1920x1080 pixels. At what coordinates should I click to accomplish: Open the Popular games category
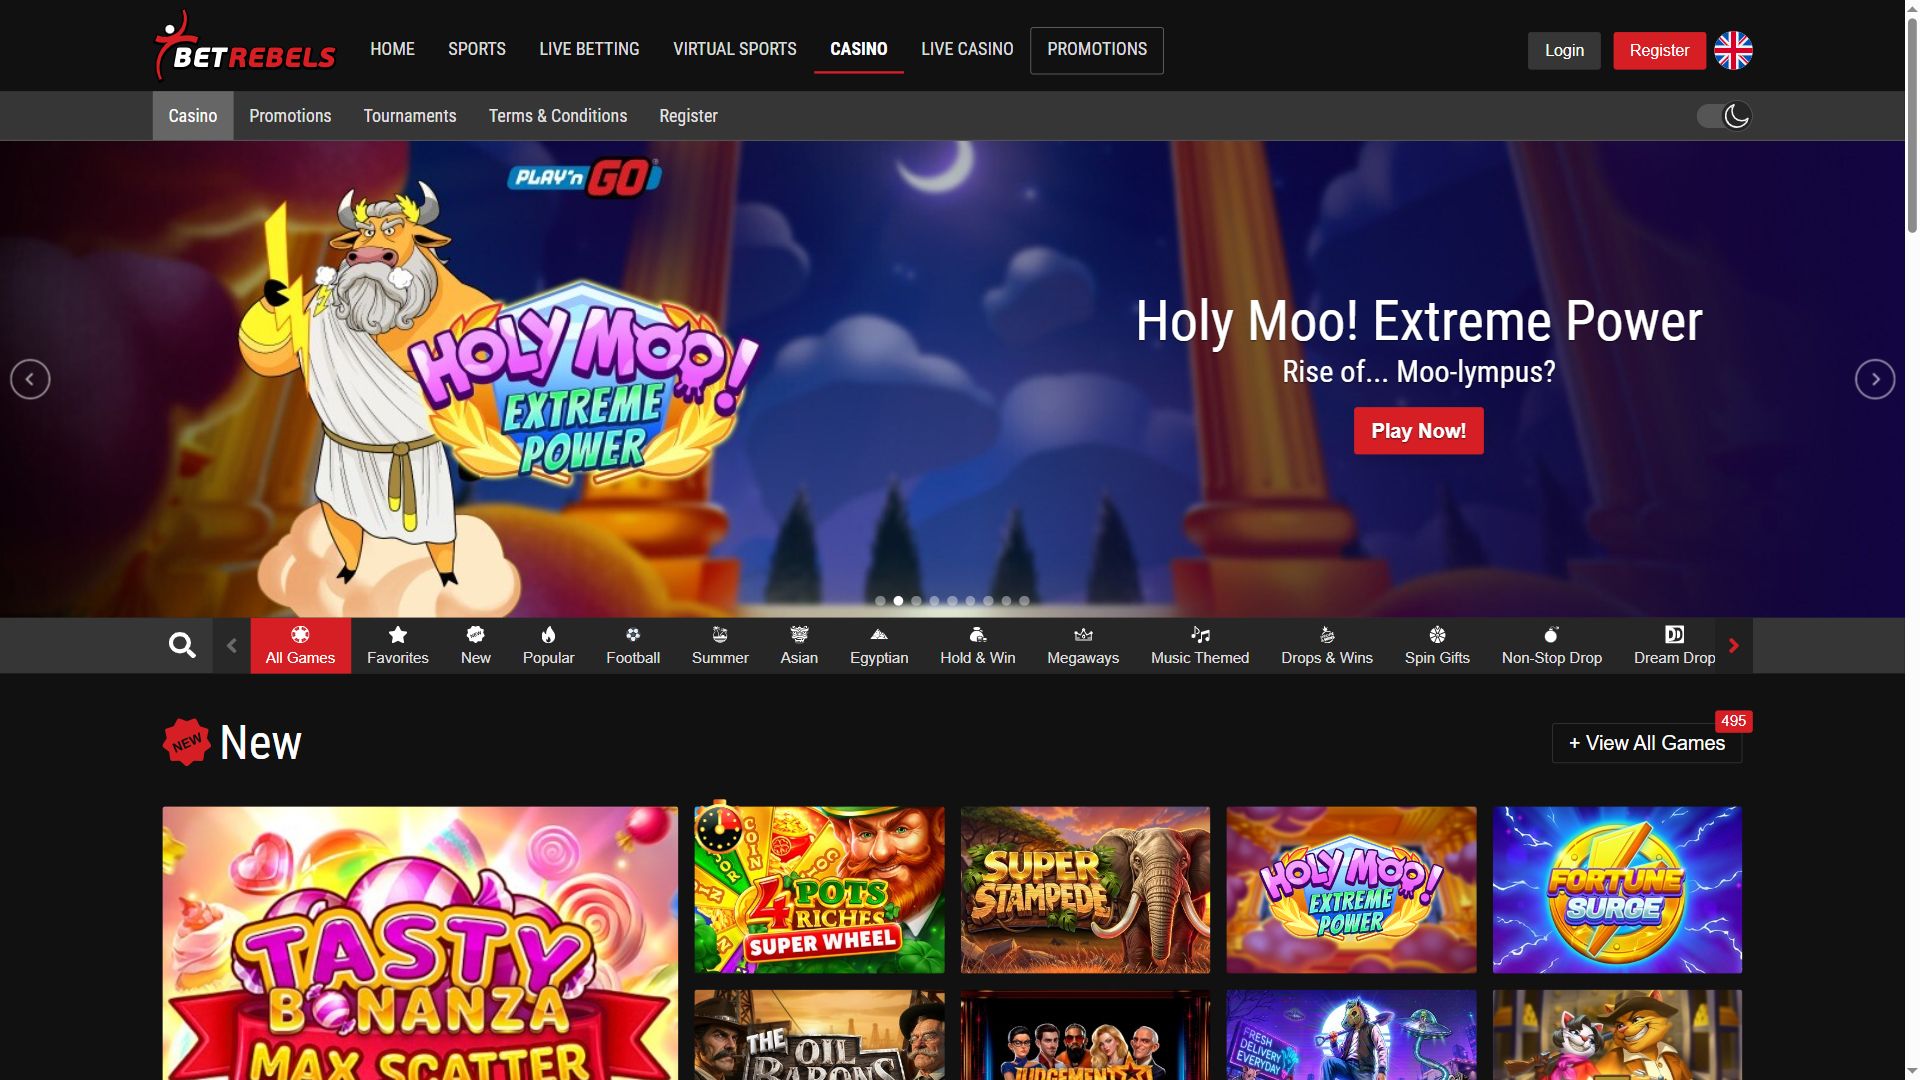click(x=548, y=645)
